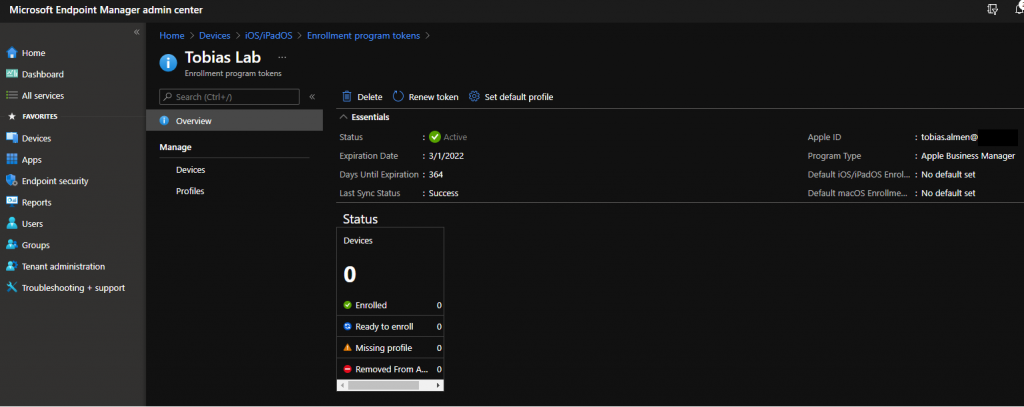This screenshot has width=1024, height=407.
Task: Collapse the resource menu next to search
Action: click(312, 97)
